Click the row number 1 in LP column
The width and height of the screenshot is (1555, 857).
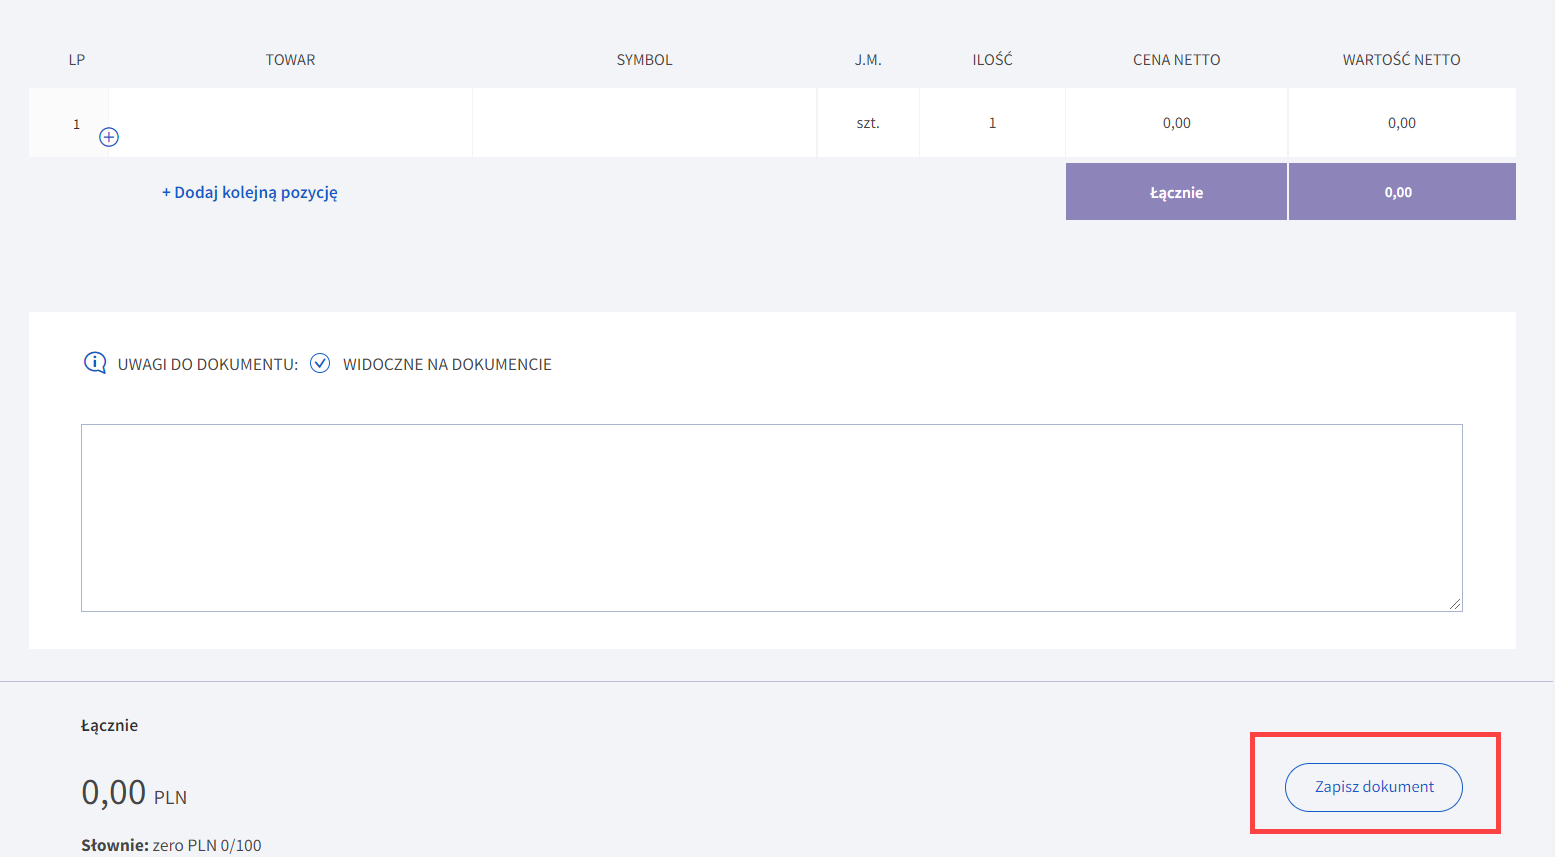(76, 124)
